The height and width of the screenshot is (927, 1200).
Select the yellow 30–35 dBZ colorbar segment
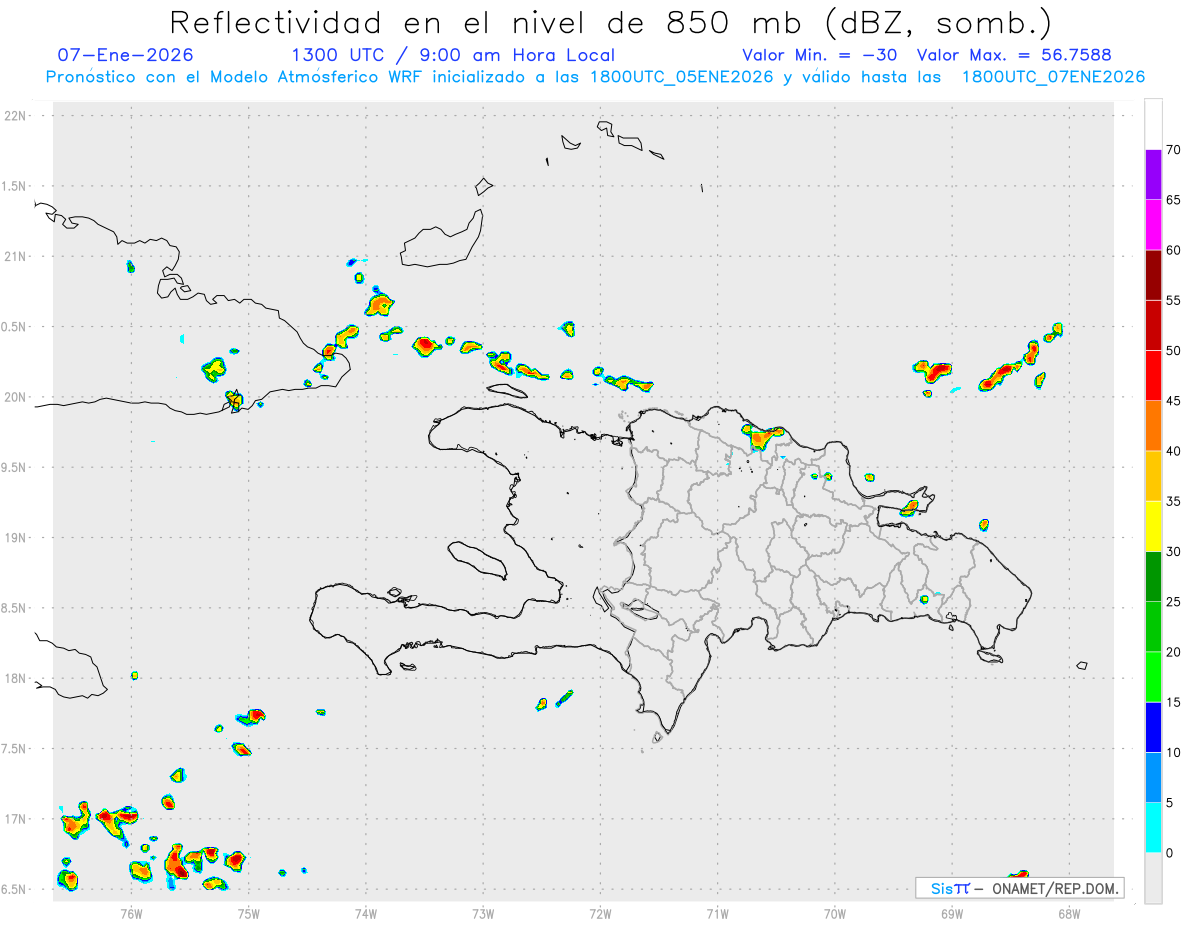(1153, 526)
